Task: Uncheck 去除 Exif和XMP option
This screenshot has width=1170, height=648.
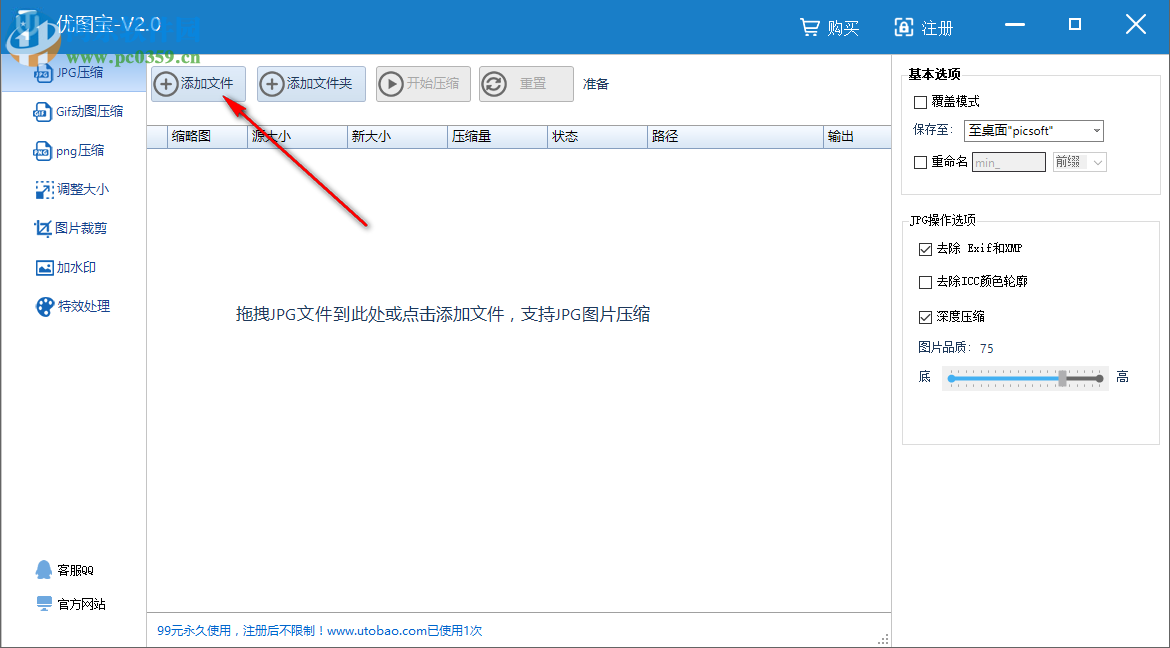Action: tap(925, 249)
